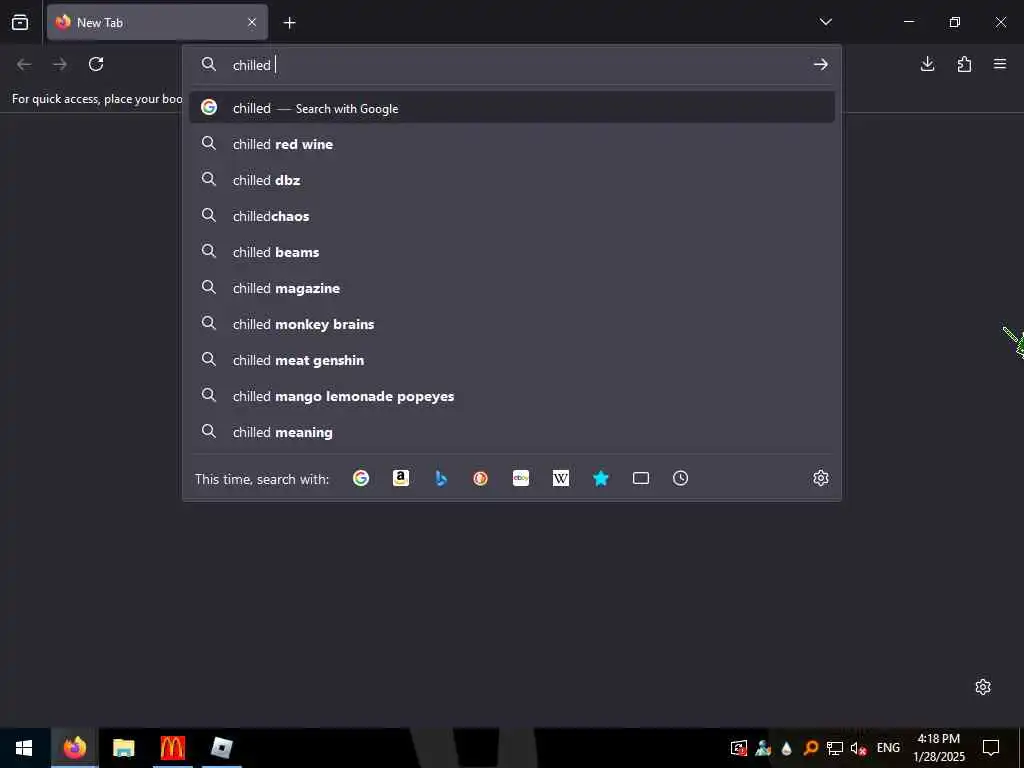Open the Roblox app on the taskbar
Image resolution: width=1024 pixels, height=768 pixels.
pos(221,748)
